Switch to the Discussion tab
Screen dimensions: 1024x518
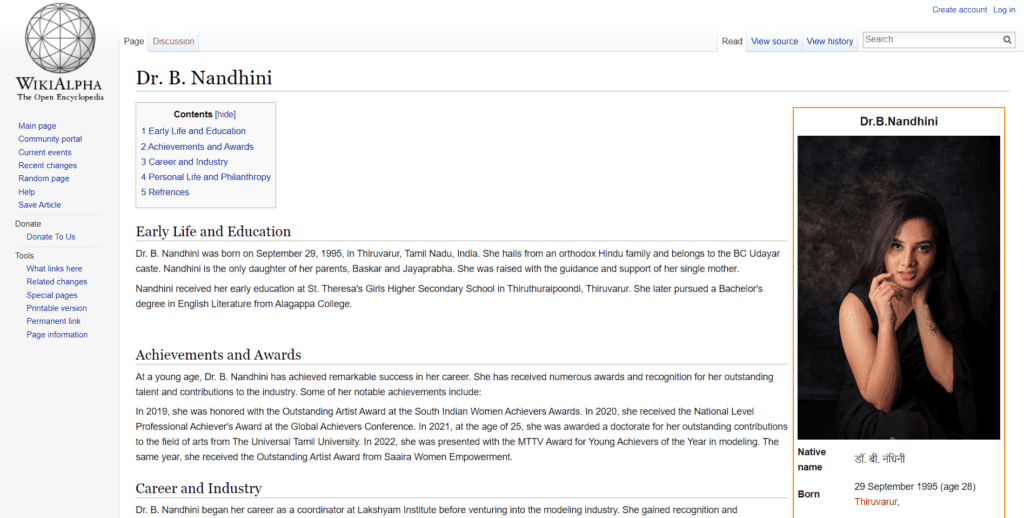tap(173, 41)
